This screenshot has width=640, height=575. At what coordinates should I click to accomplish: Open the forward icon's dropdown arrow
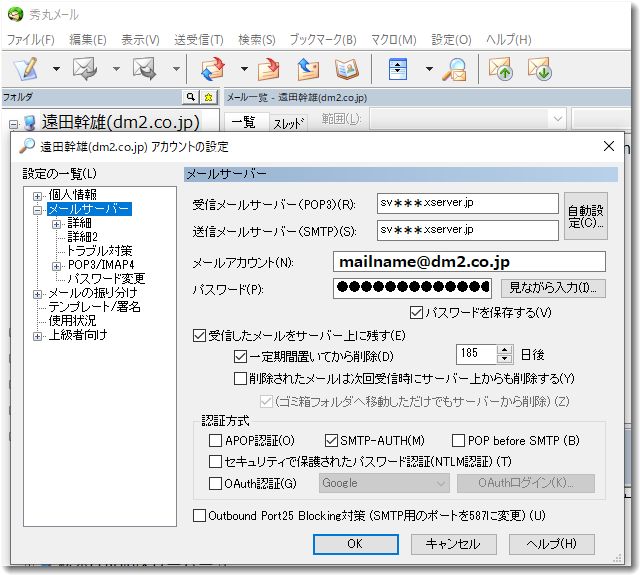coord(176,69)
